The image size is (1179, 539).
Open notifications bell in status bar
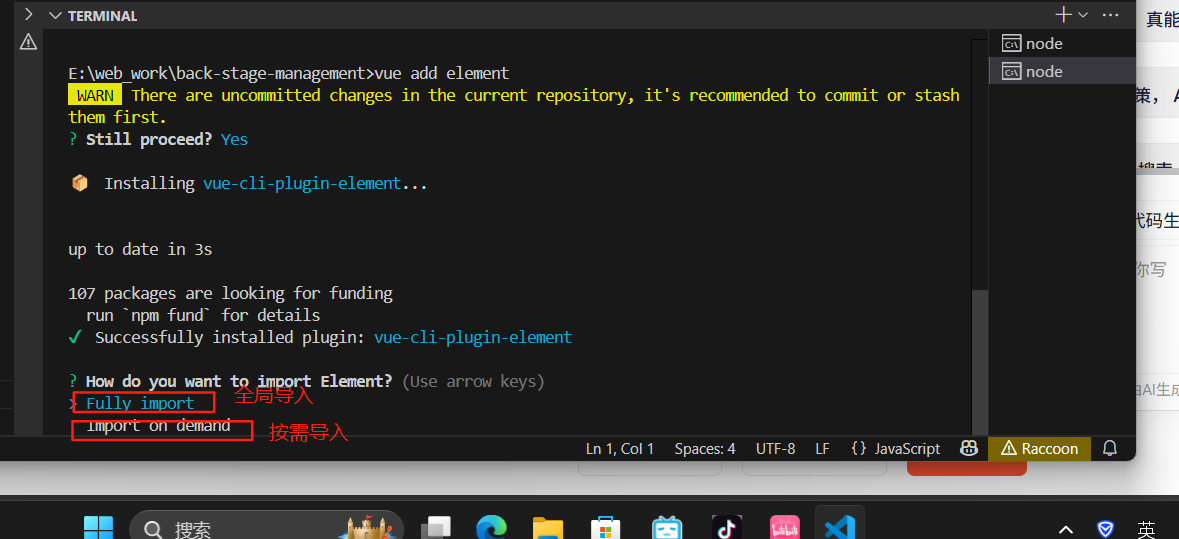tap(1109, 449)
